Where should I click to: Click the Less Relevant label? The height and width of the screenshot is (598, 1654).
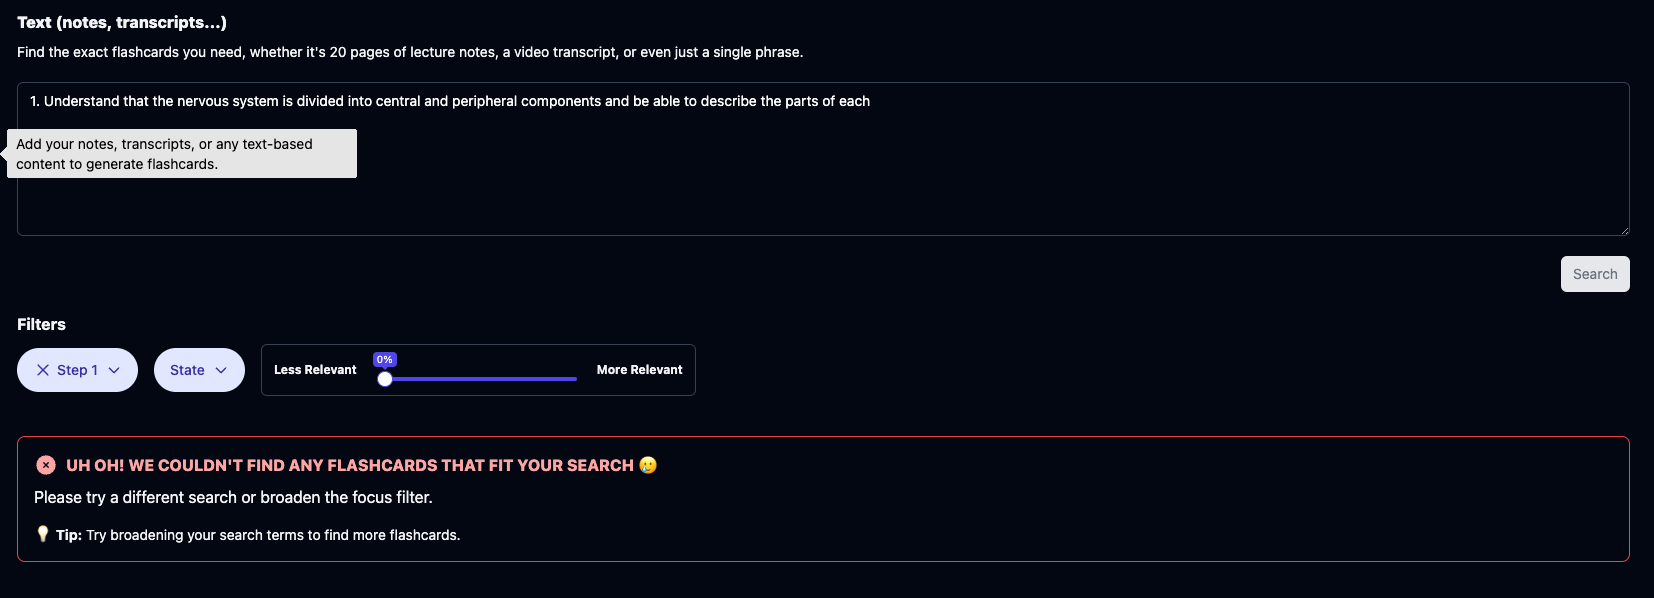(315, 370)
